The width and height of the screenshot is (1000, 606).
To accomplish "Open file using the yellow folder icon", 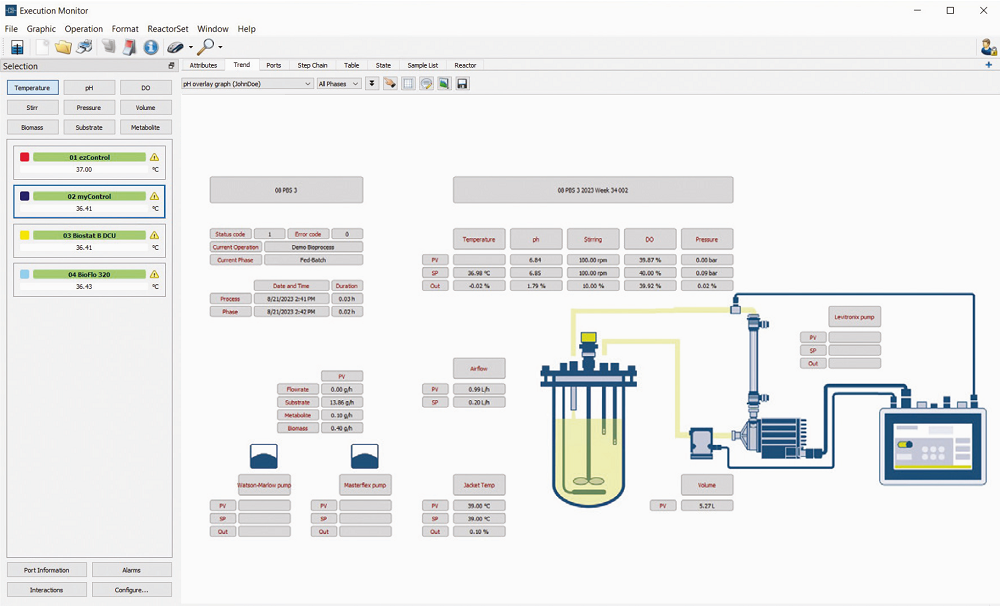I will pyautogui.click(x=62, y=47).
